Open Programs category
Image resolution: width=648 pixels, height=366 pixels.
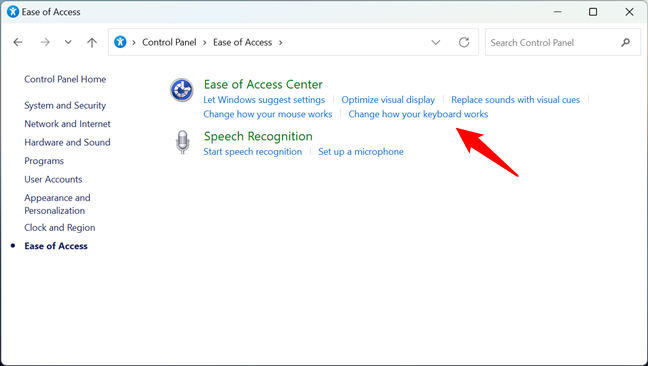coord(44,161)
